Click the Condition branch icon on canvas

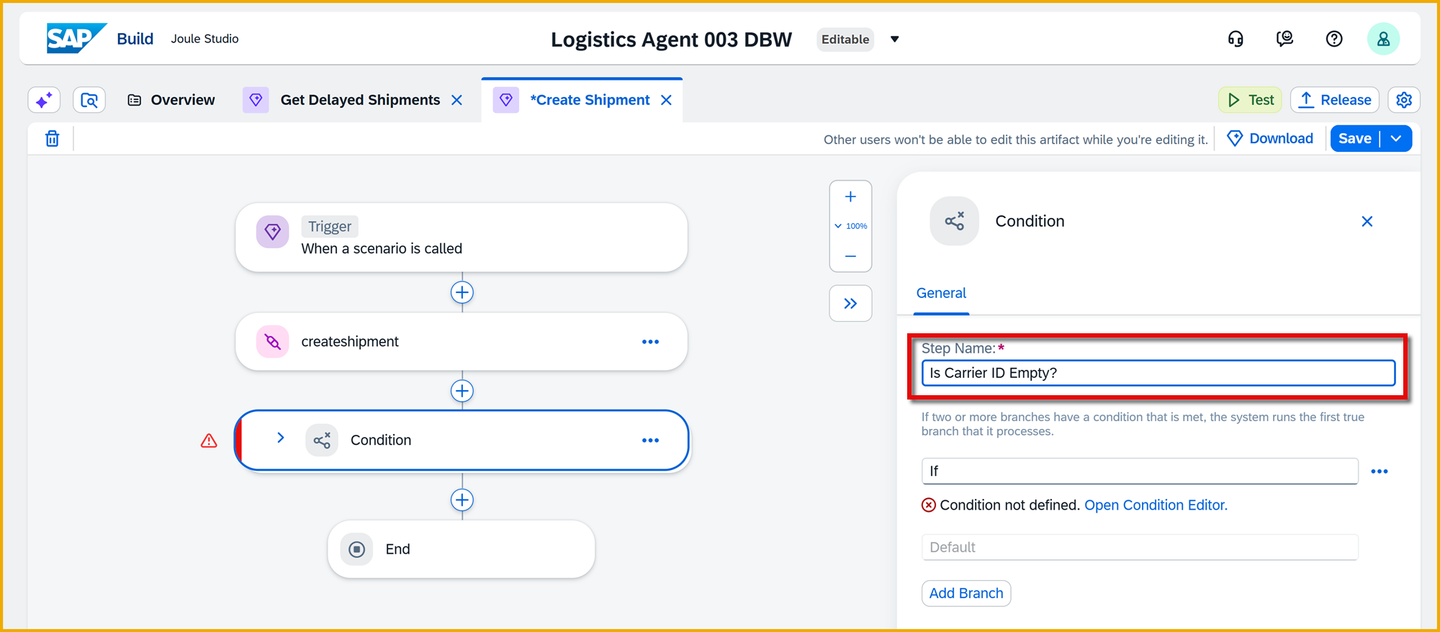click(322, 440)
